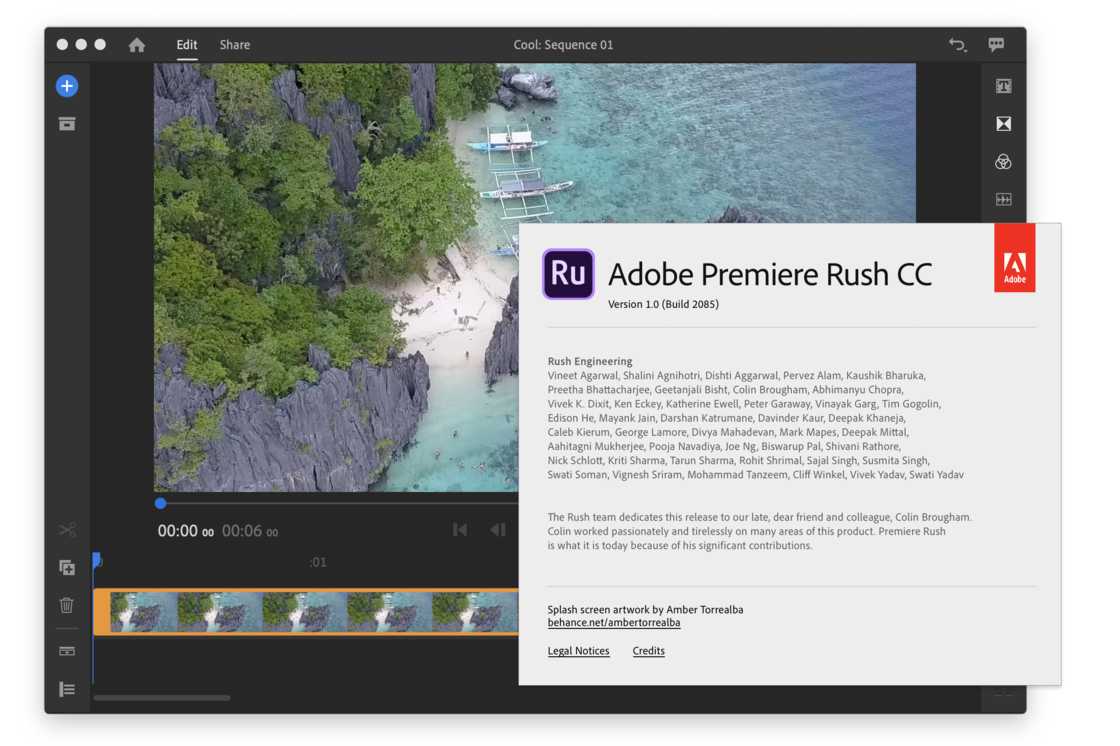This screenshot has height=746, width=1120.
Task: Toggle expand tracks icon
Action: point(67,652)
